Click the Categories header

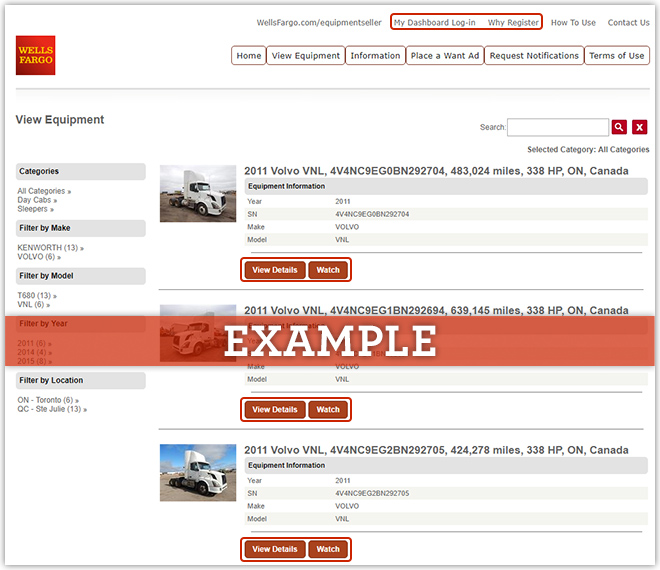81,171
